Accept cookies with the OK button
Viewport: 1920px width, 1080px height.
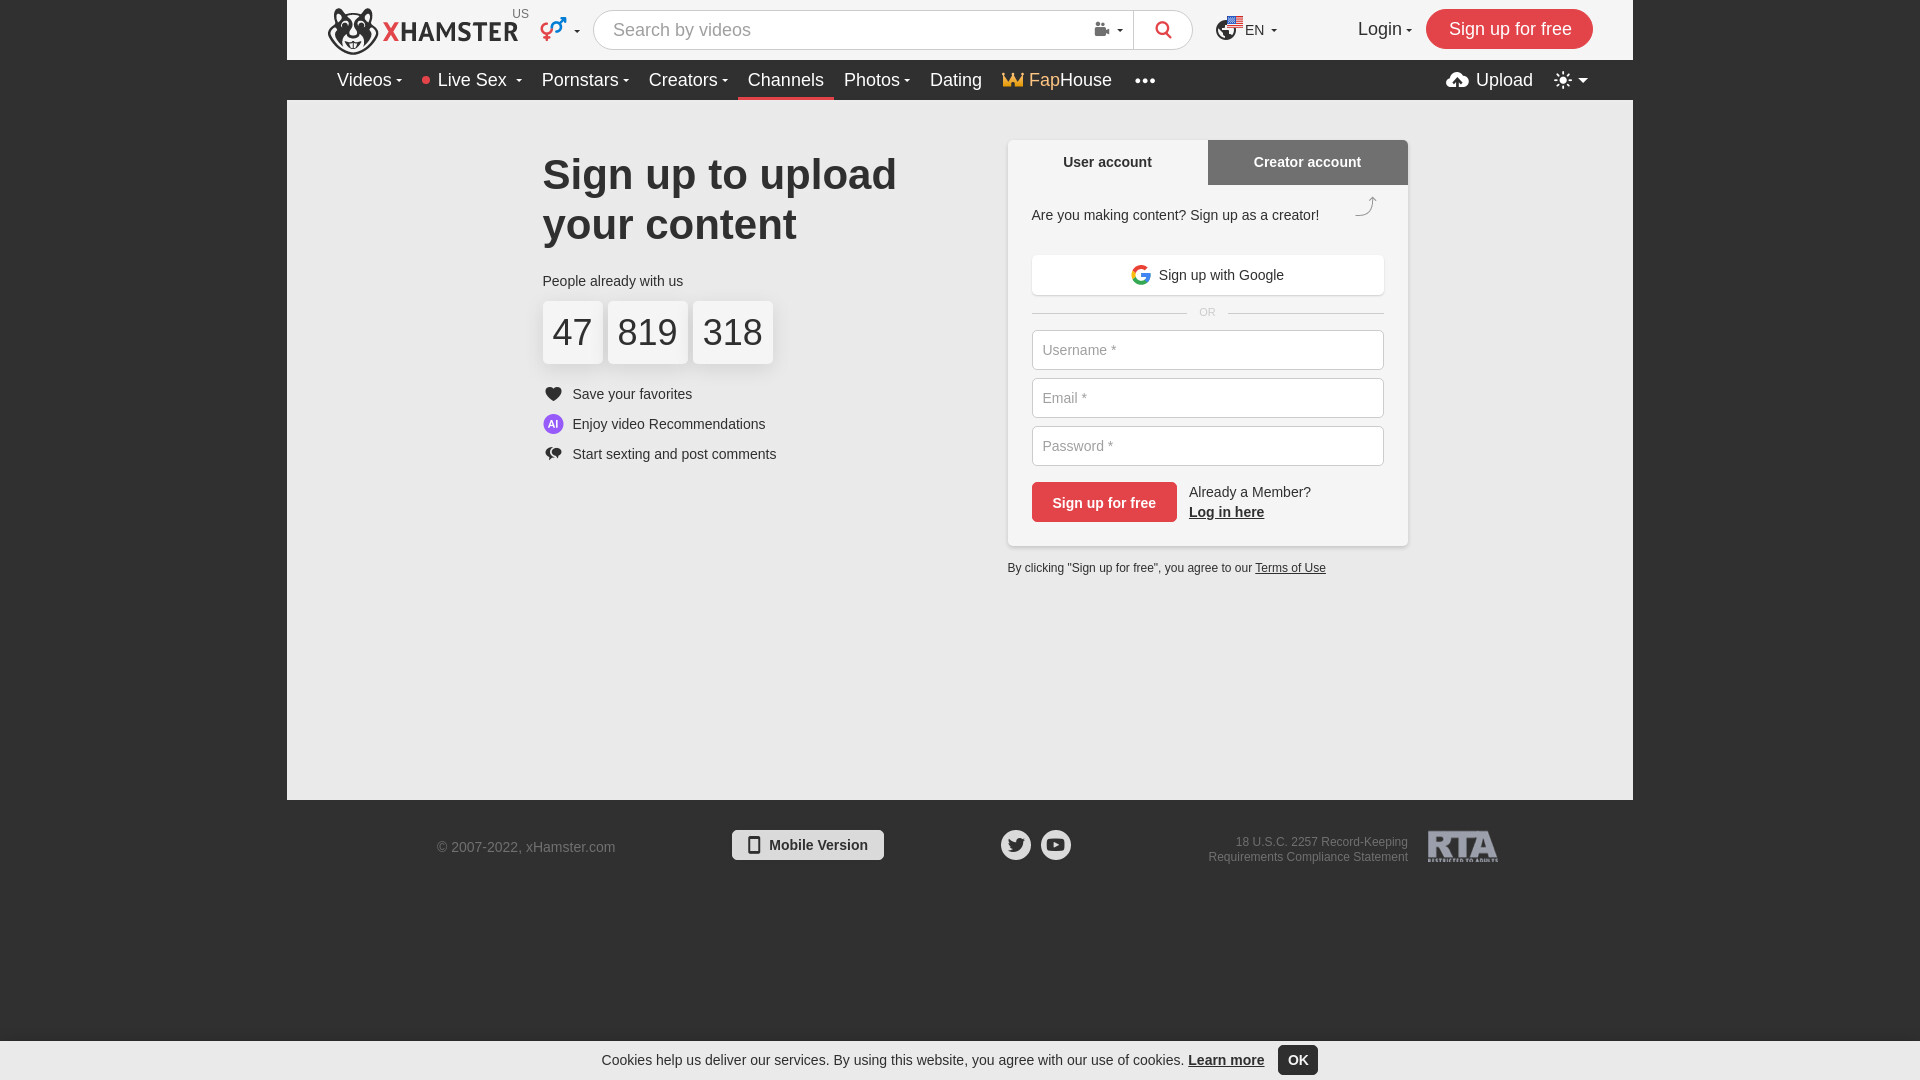[x=1297, y=1060]
